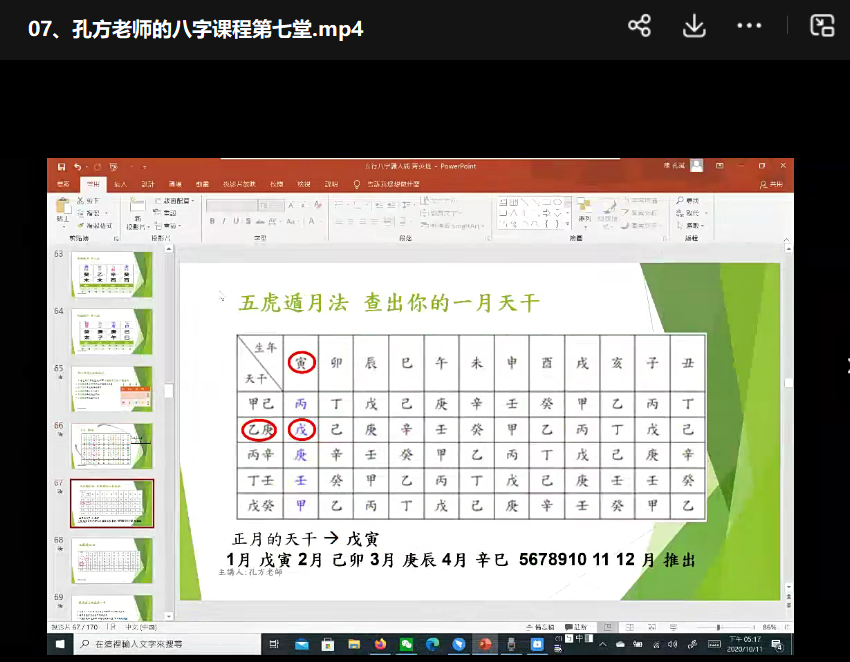The width and height of the screenshot is (850, 662).
Task: Click the Windows Start button
Action: pyautogui.click(x=60, y=644)
